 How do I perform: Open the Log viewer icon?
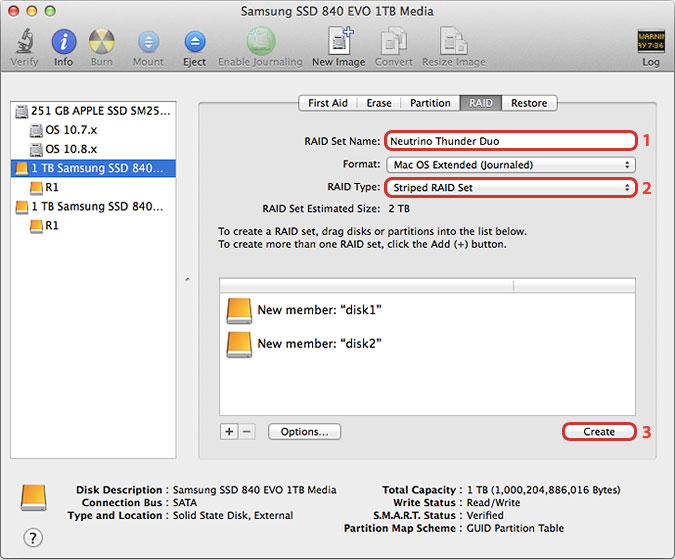pos(650,42)
